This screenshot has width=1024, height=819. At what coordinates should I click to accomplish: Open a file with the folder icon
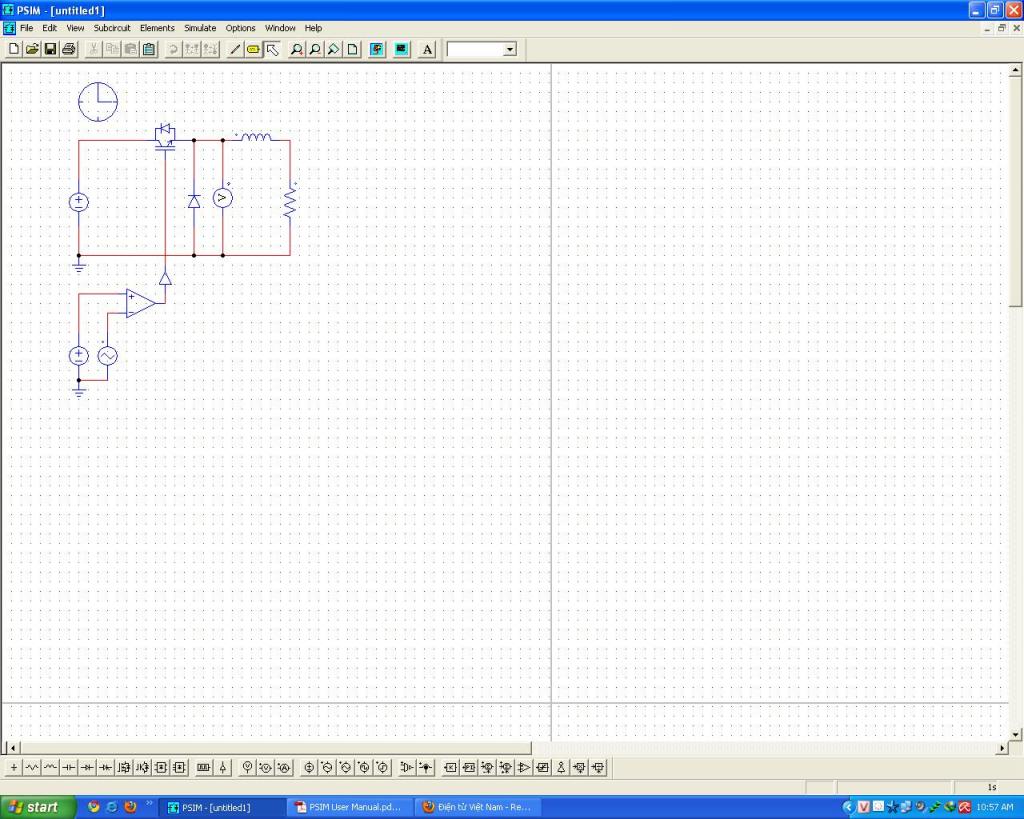click(x=31, y=49)
